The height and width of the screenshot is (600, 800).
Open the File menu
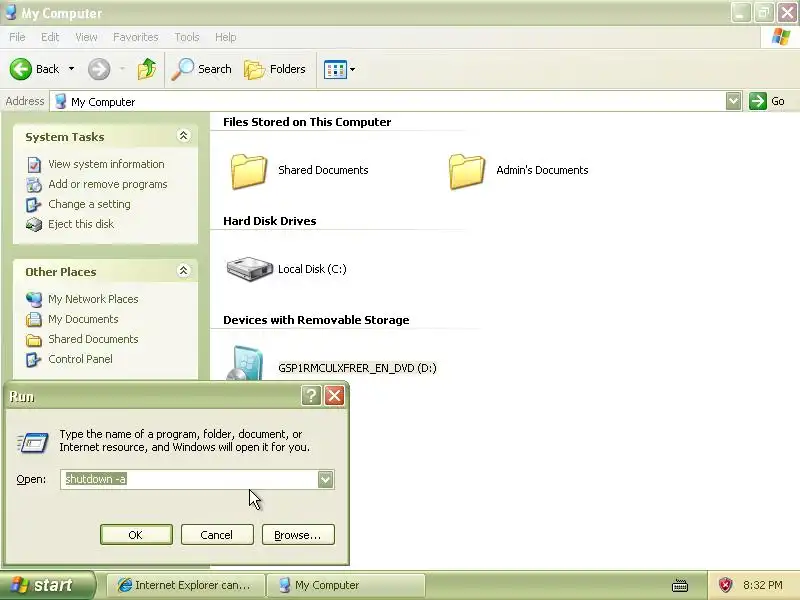(17, 37)
